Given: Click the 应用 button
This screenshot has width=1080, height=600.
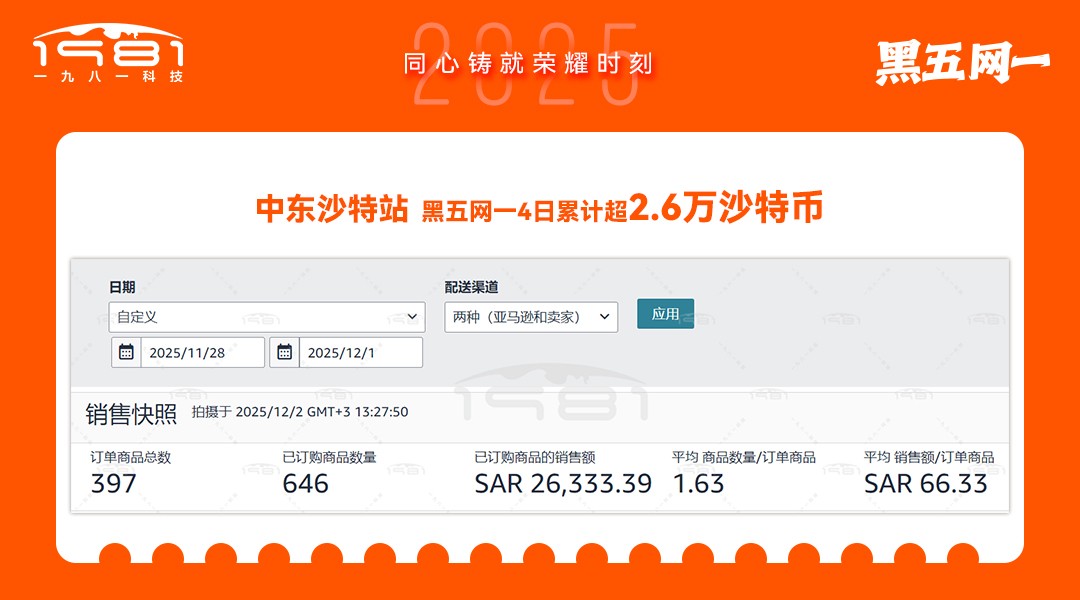Looking at the screenshot, I should point(665,313).
